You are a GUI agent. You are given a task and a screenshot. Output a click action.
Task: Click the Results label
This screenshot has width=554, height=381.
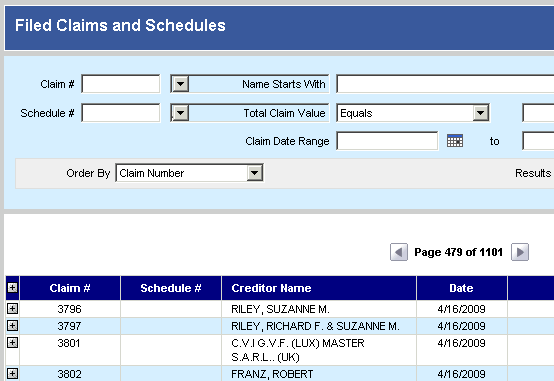point(533,173)
